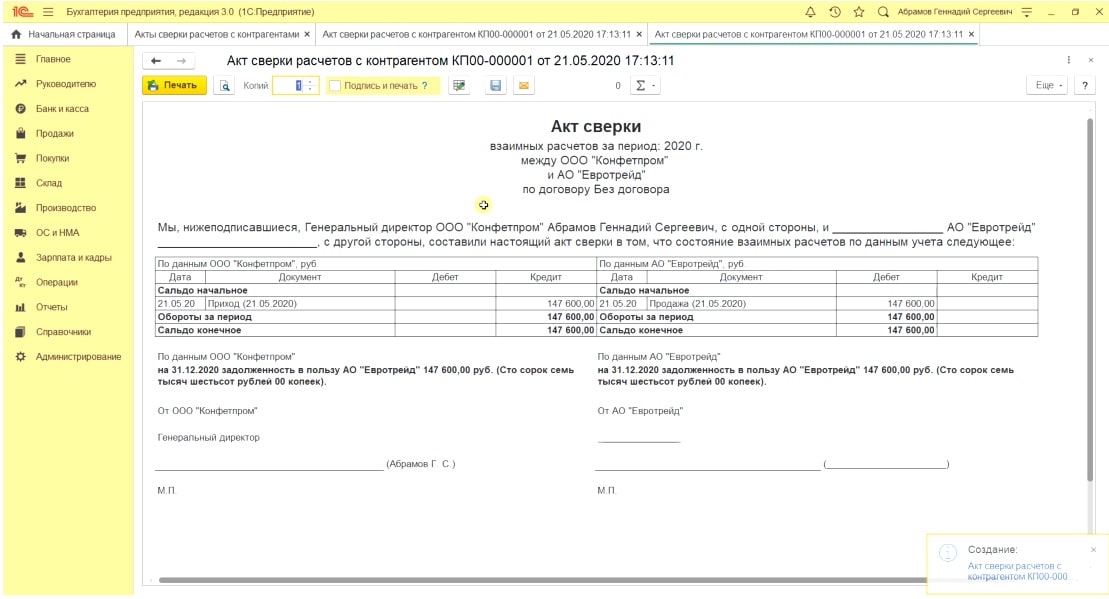Open the vertical three-dots form menu
Image resolution: width=1109 pixels, height=599 pixels.
[1069, 60]
